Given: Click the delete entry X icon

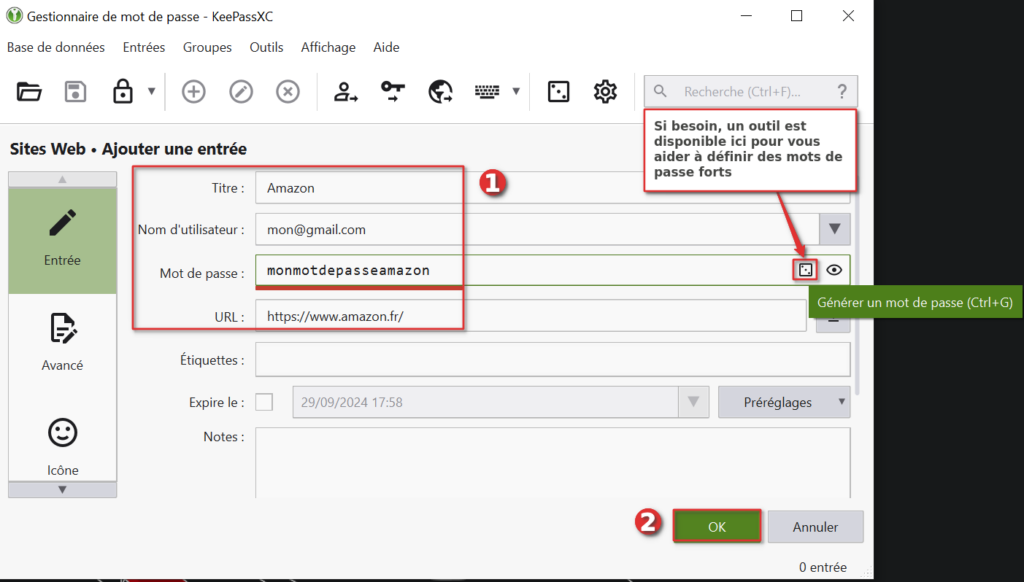Looking at the screenshot, I should click(x=288, y=92).
